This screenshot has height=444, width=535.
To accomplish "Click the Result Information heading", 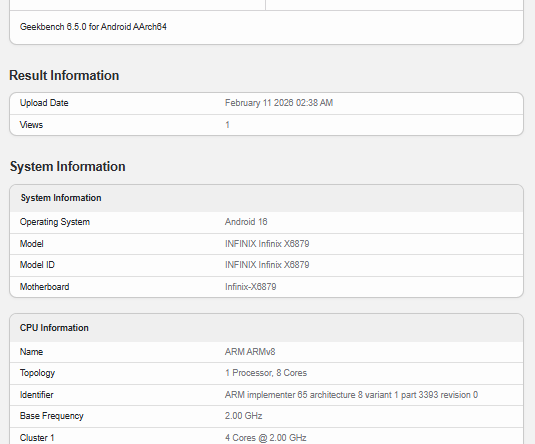I will point(64,75).
